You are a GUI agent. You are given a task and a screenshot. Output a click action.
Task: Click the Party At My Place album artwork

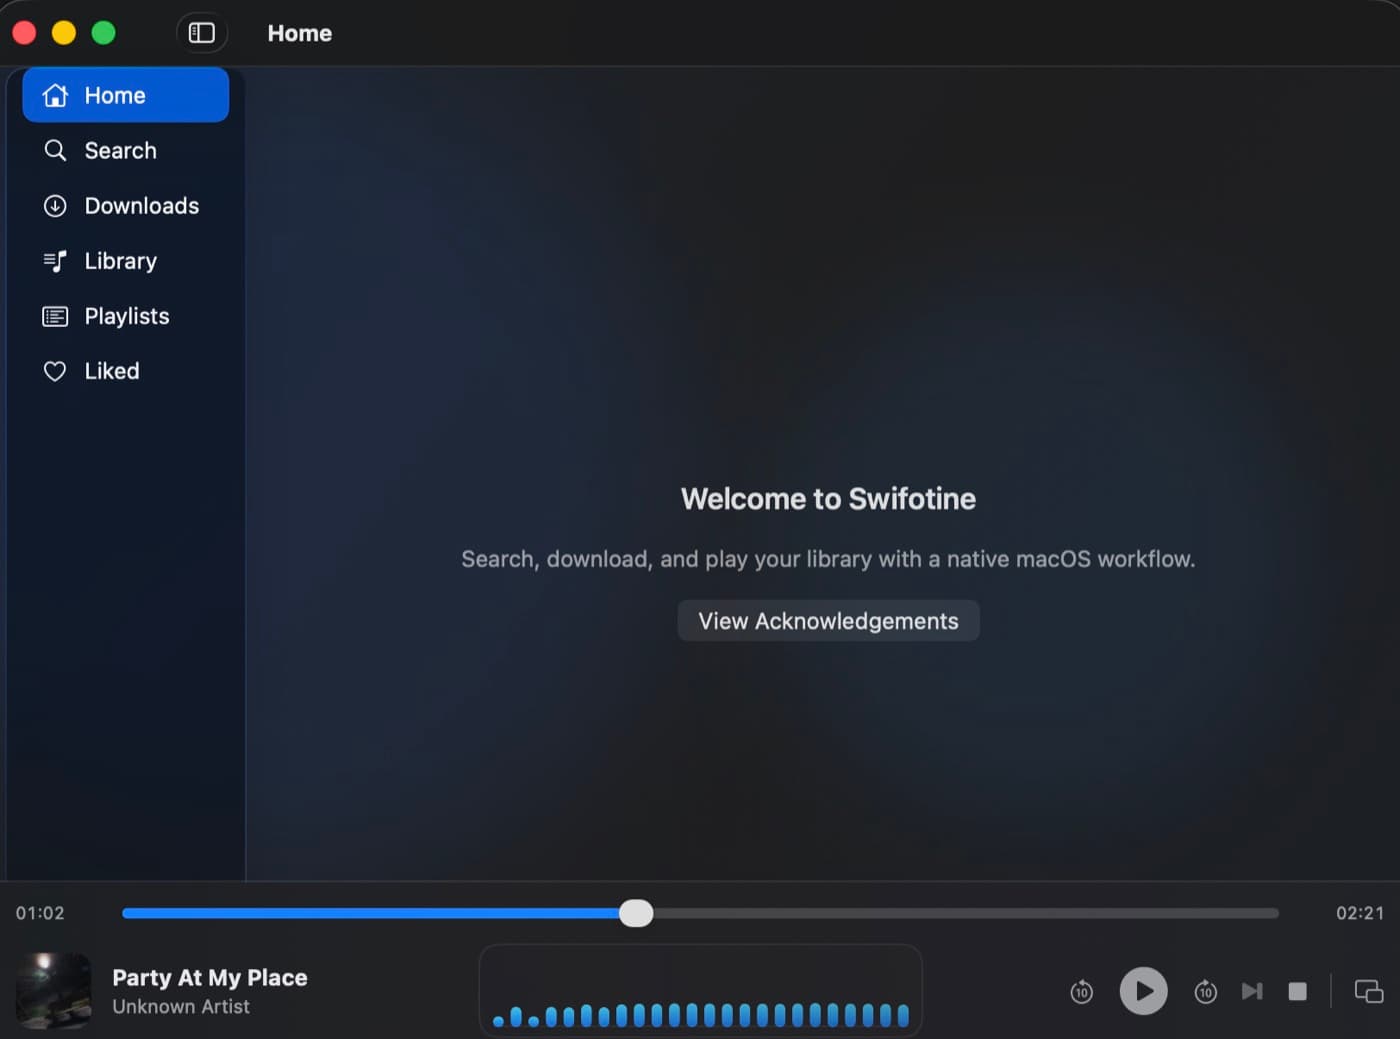52,991
